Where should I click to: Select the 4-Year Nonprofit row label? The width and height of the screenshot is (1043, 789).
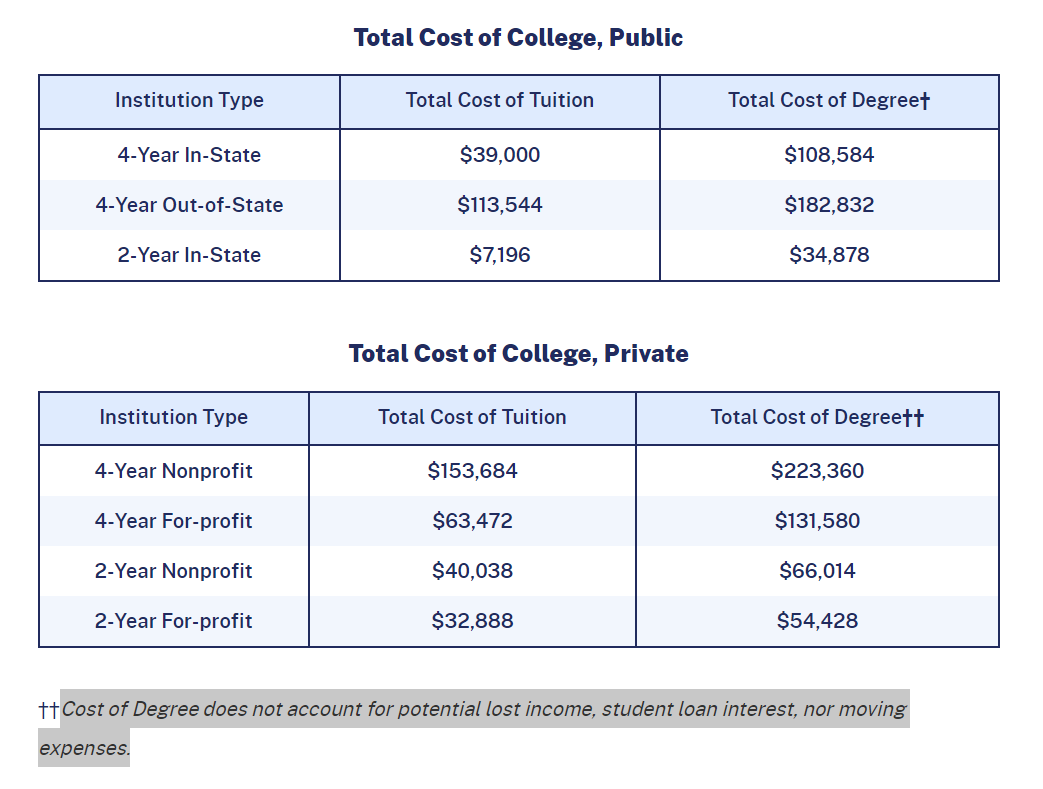point(174,471)
